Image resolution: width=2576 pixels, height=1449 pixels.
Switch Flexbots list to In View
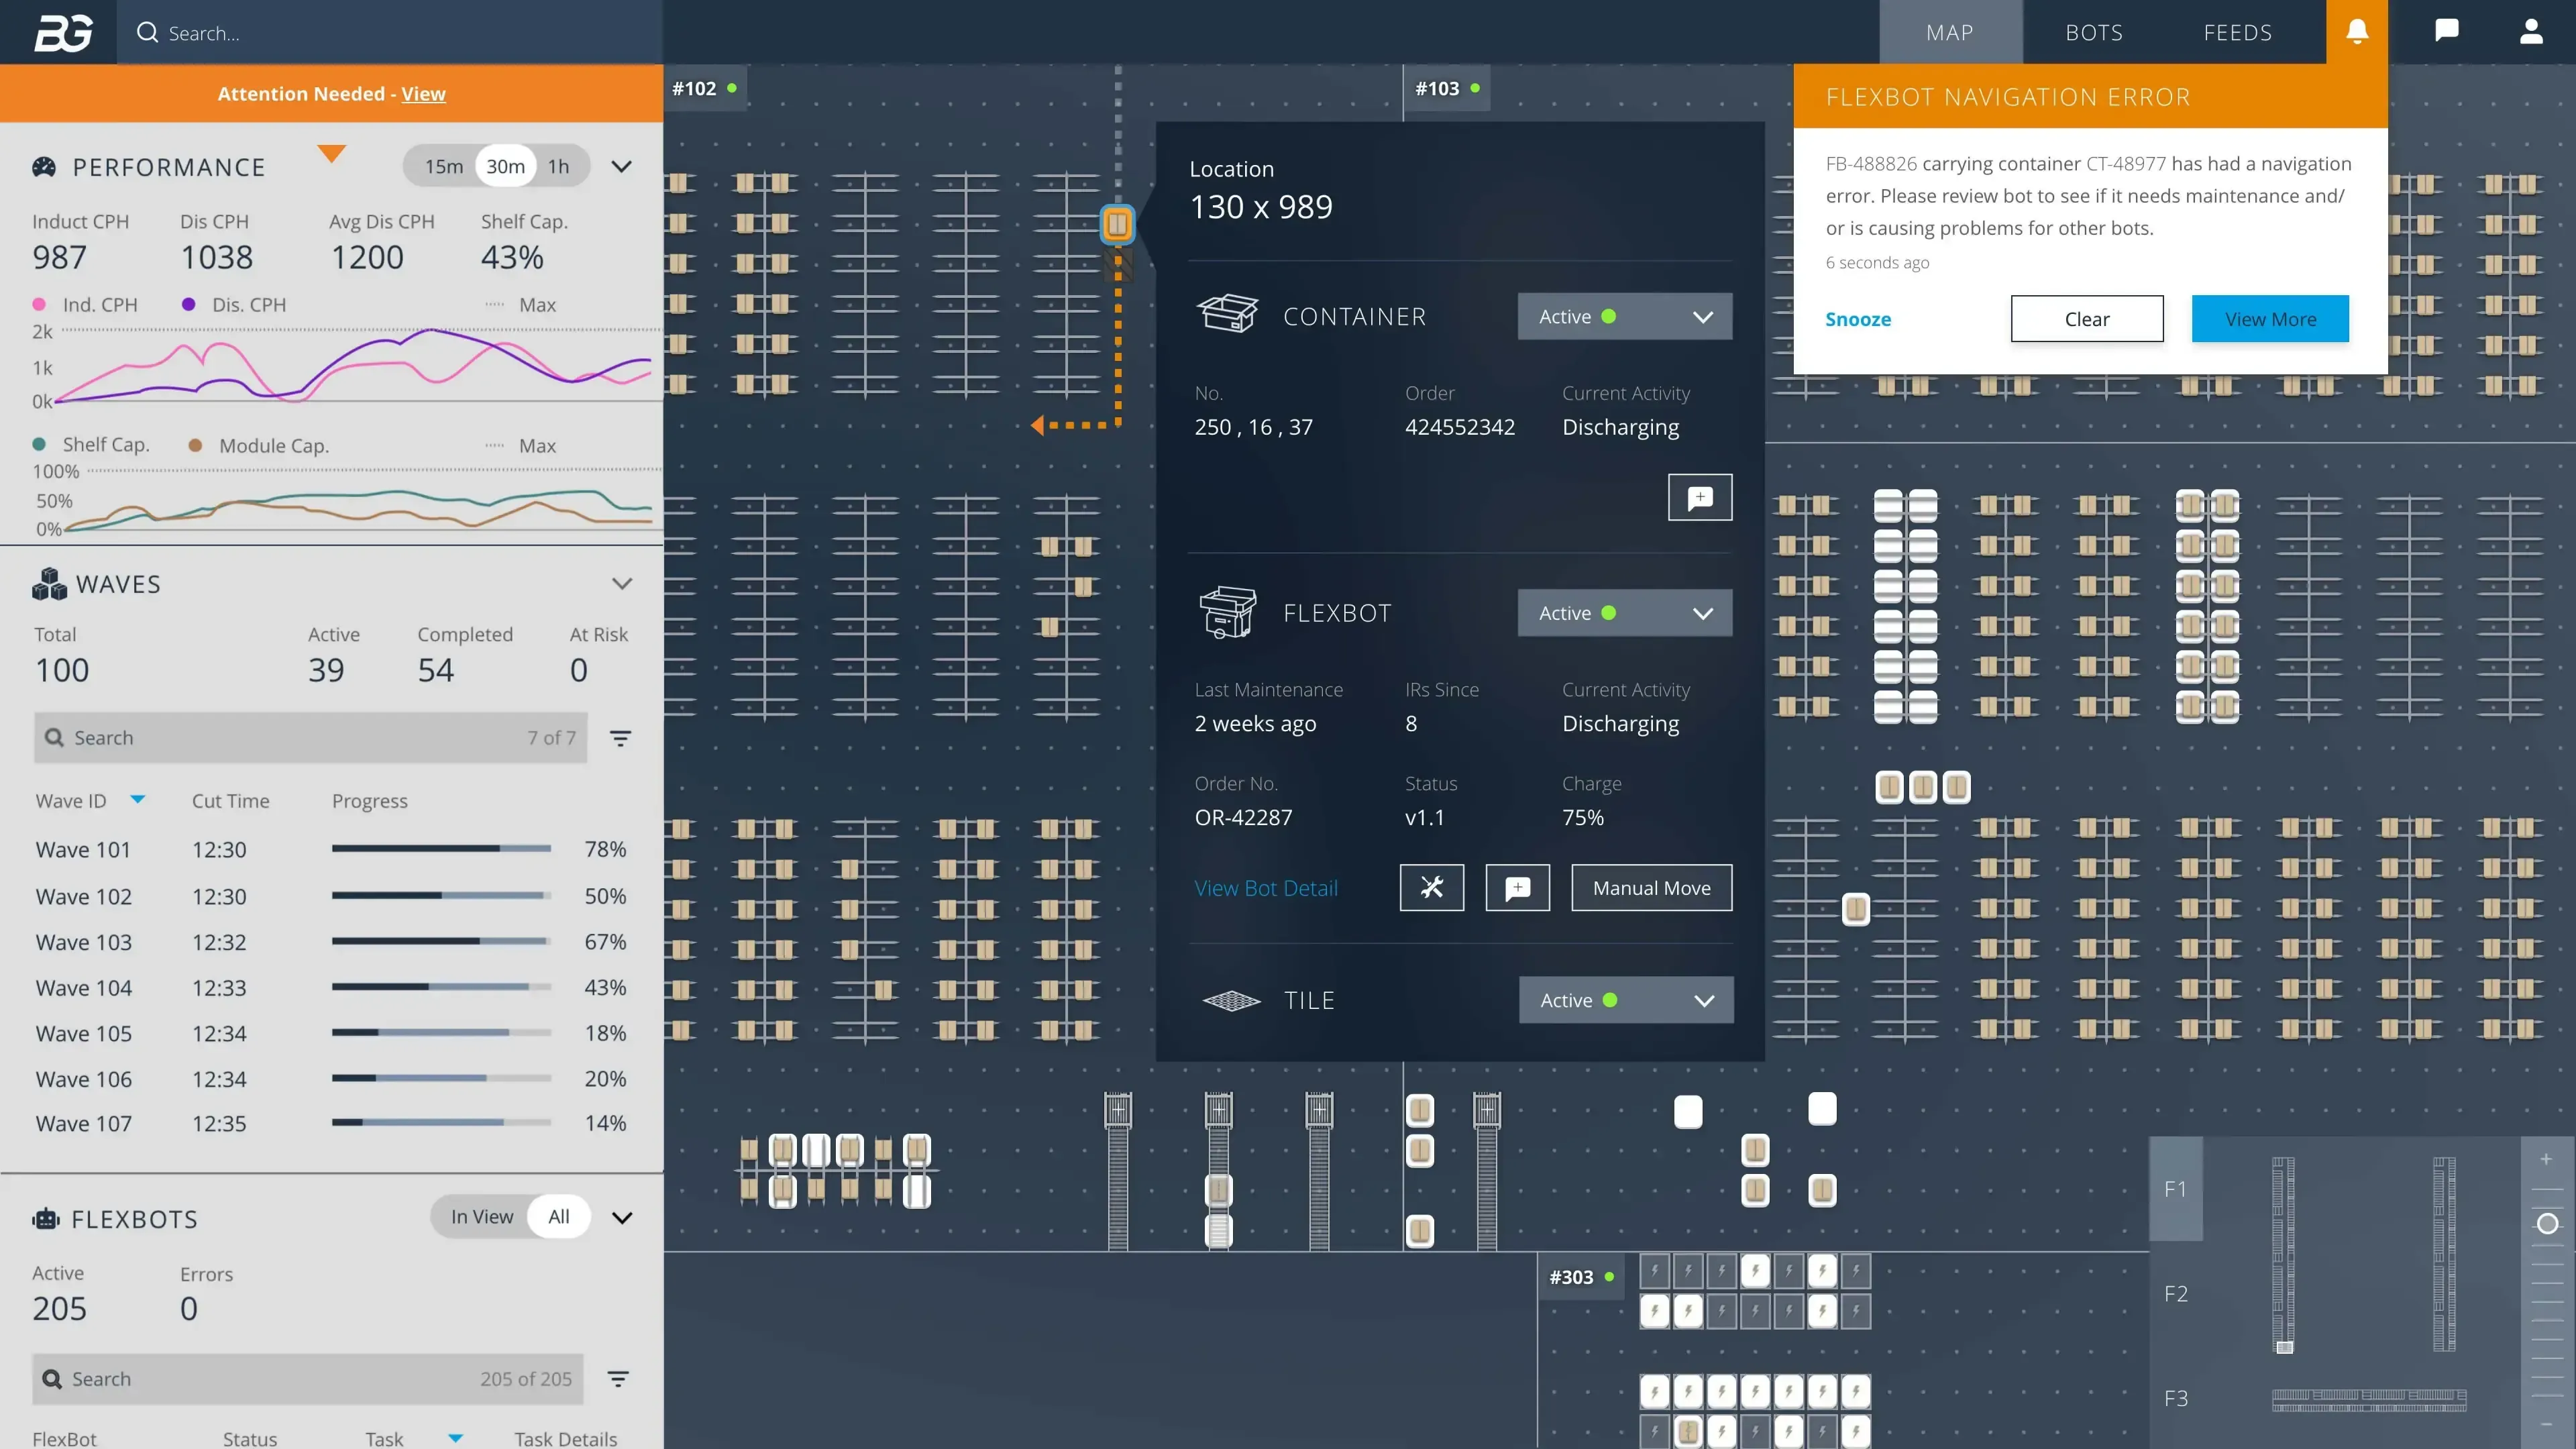(x=481, y=1217)
